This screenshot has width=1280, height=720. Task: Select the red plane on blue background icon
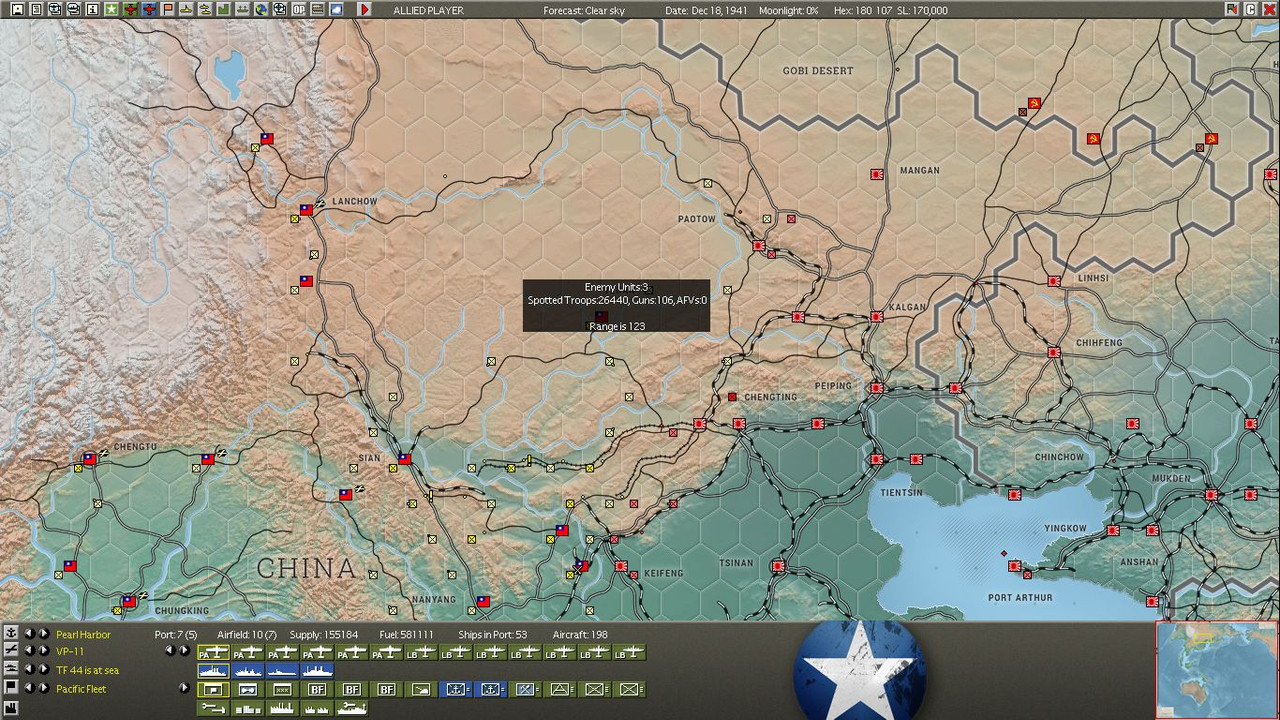(149, 9)
